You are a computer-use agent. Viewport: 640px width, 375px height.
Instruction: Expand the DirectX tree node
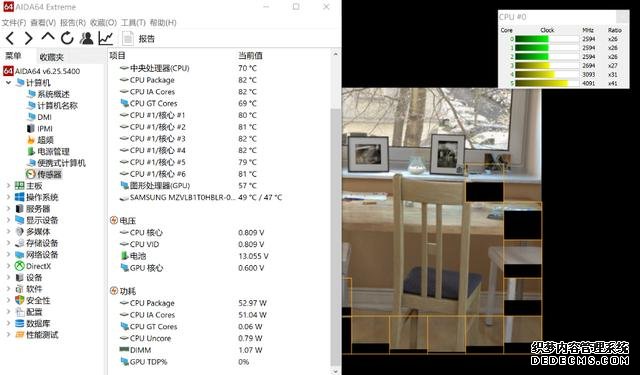click(x=8, y=266)
